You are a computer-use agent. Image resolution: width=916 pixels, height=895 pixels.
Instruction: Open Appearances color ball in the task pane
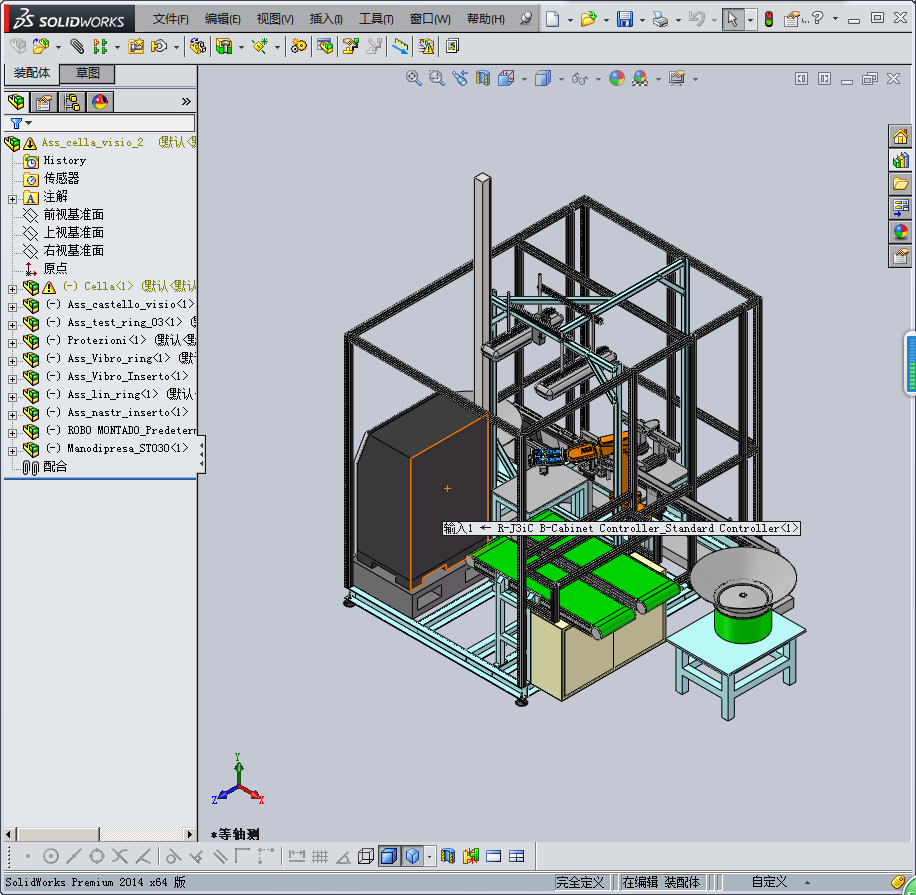(900, 231)
